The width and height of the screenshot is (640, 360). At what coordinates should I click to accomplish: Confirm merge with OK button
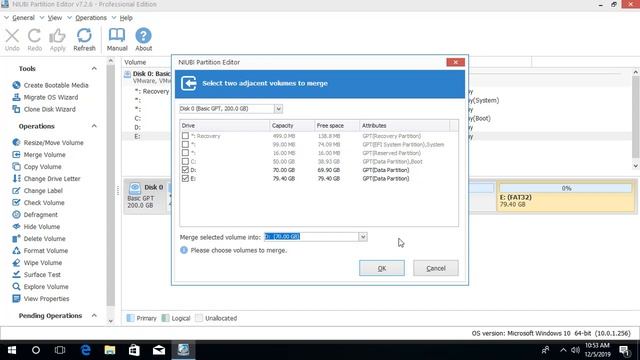[382, 268]
